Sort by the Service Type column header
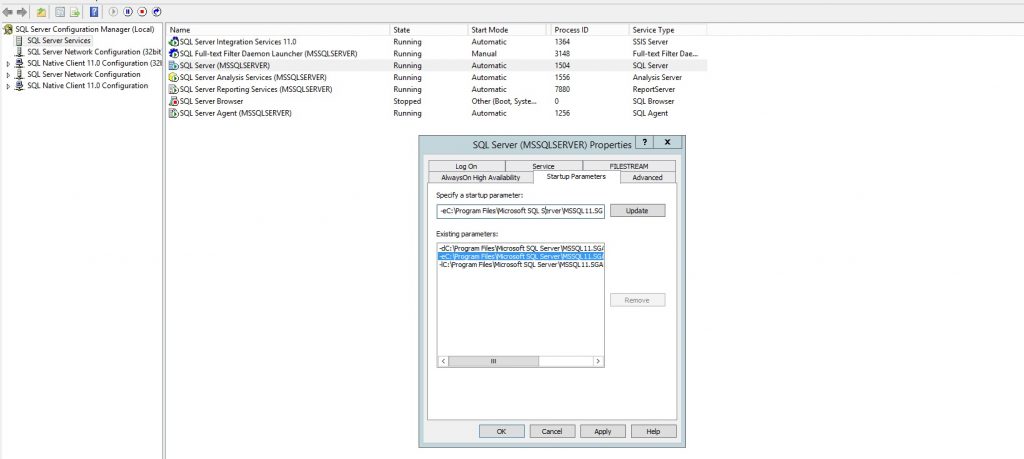1024x459 pixels. [667, 30]
